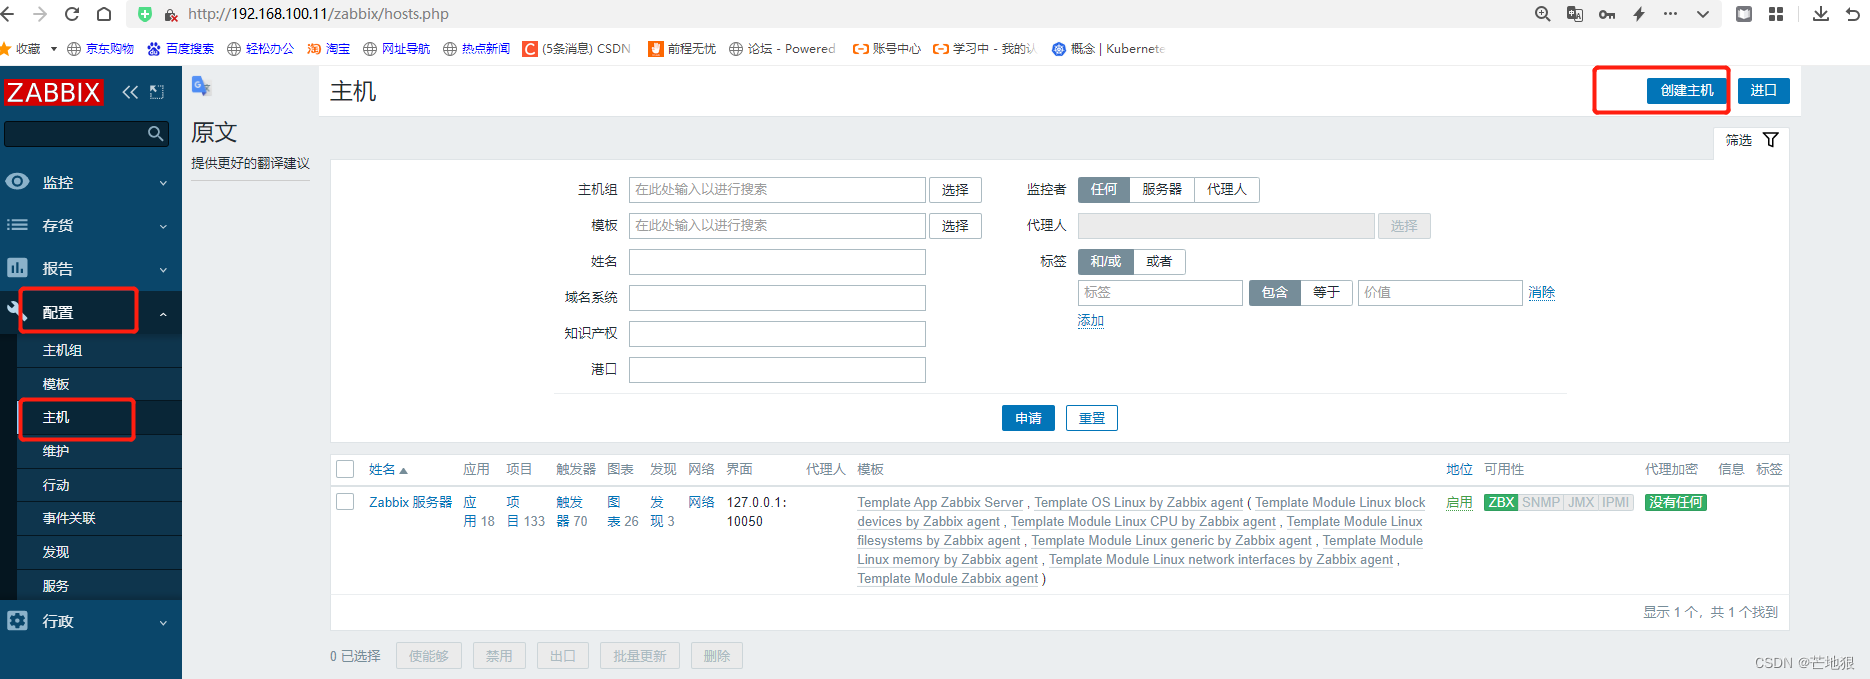Toggle kiosk mode icon next to logo
This screenshot has width=1870, height=679.
pyautogui.click(x=157, y=92)
